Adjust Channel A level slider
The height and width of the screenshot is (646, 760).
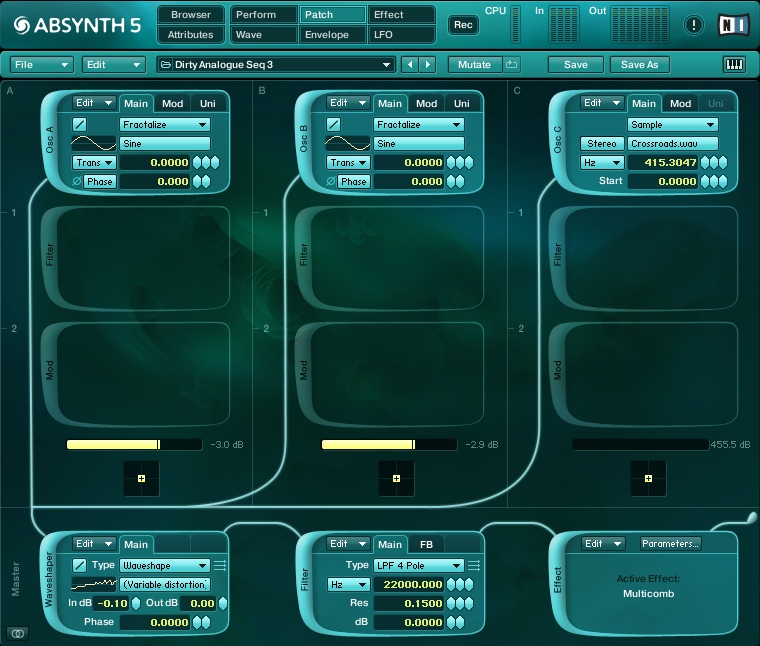[134, 444]
